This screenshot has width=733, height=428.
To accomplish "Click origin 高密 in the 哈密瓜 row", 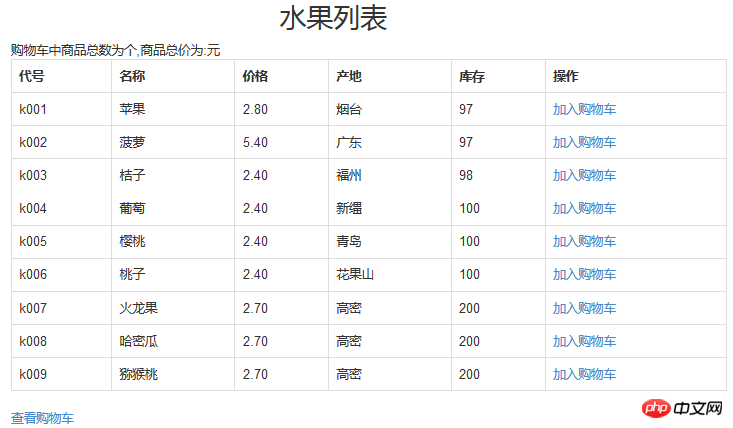I will pos(349,342).
